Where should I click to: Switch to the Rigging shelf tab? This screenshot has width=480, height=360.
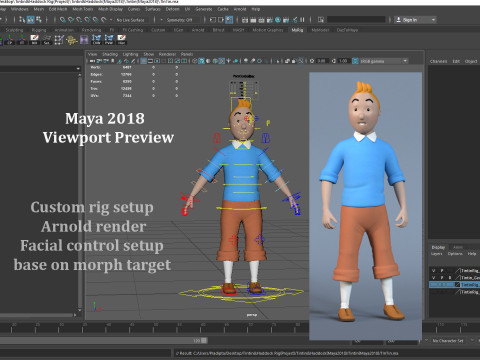[39, 30]
